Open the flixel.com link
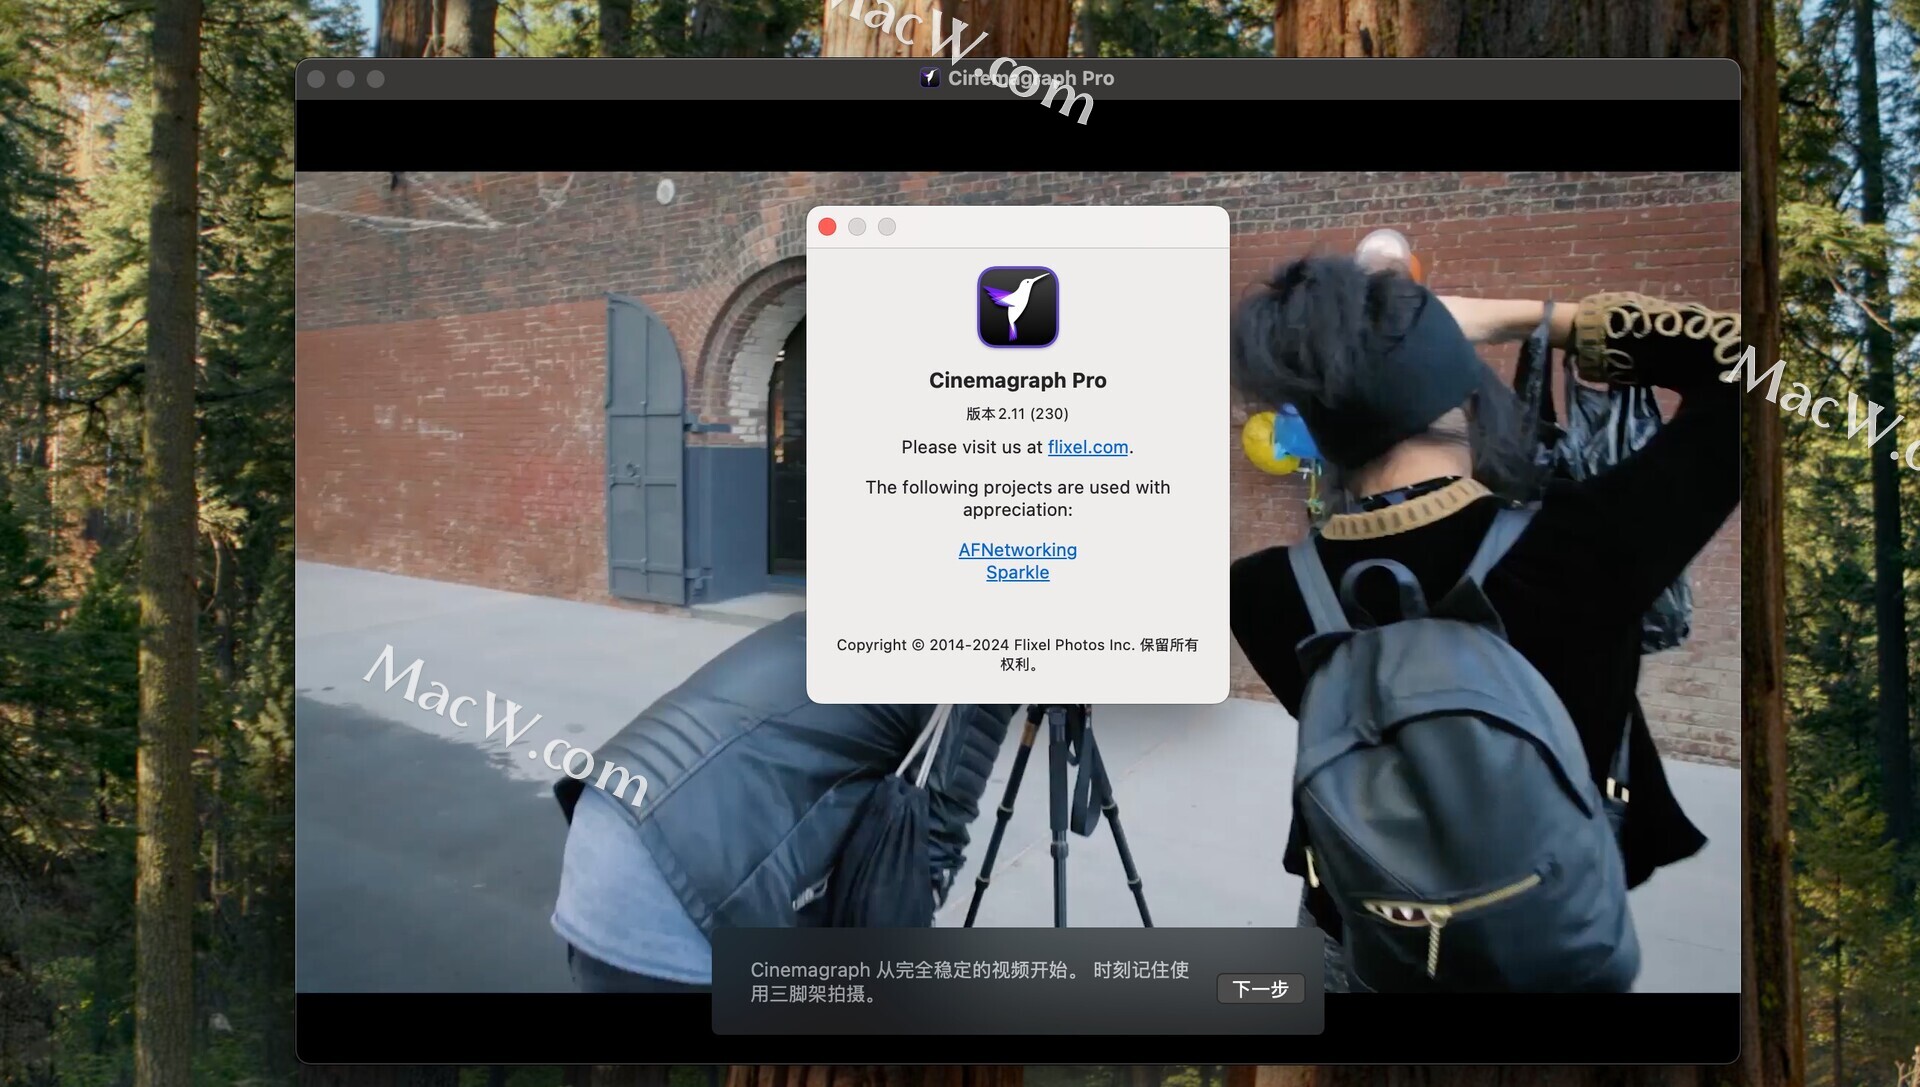This screenshot has height=1087, width=1920. (x=1087, y=447)
